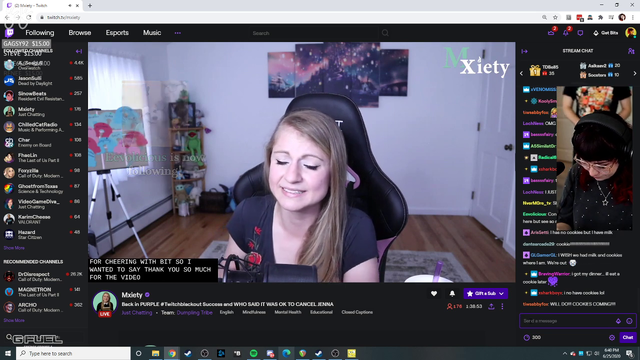Open KarimCheese's channel in the sidebar
This screenshot has height=360, width=640.
(x=44, y=219)
